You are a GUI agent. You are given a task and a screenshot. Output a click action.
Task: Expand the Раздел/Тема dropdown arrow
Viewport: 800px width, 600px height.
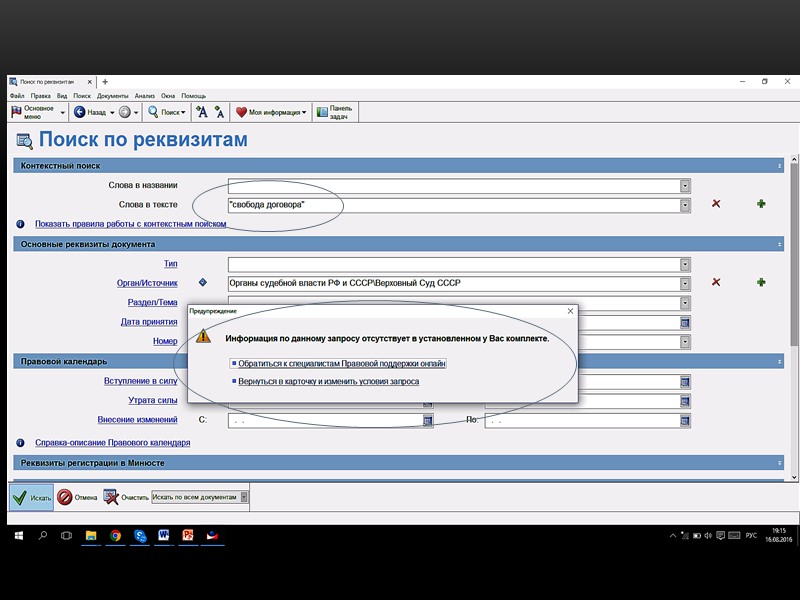(685, 303)
